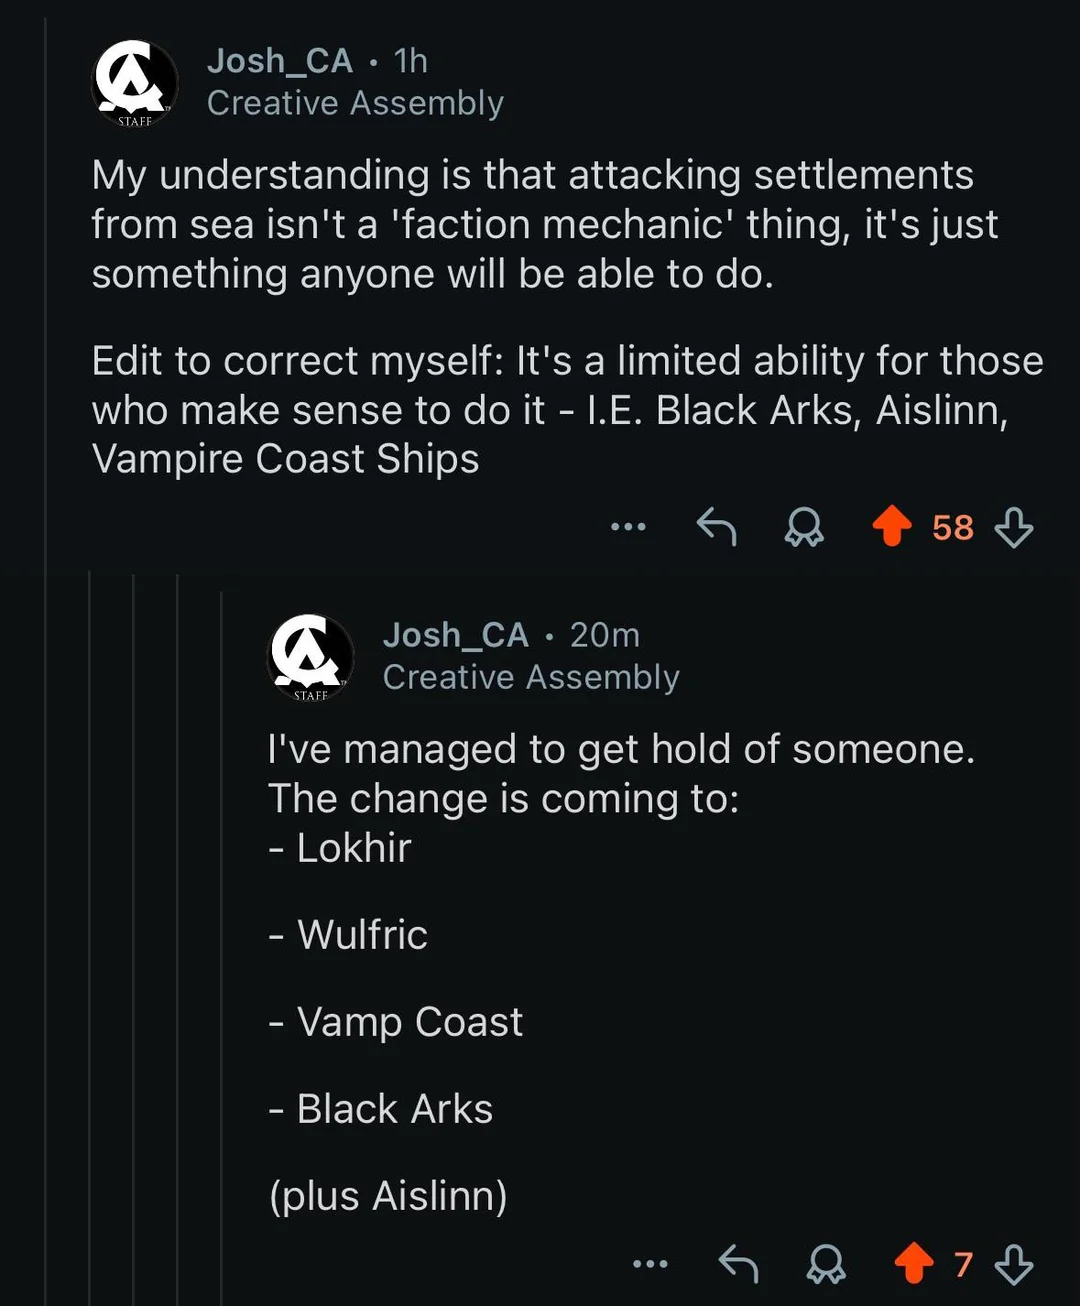Tap the 1h timestamp on top comment
This screenshot has width=1080, height=1306.
point(411,61)
